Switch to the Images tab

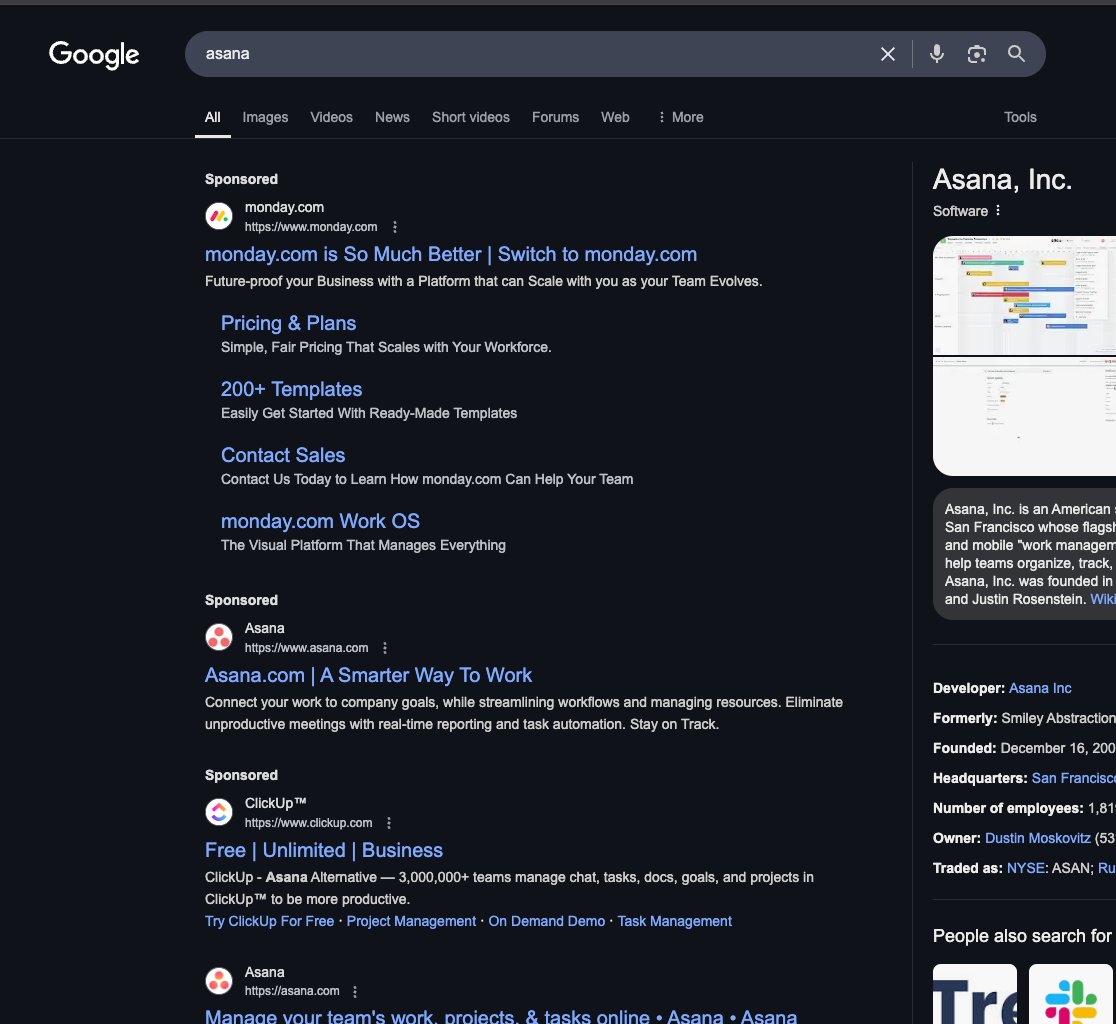pyautogui.click(x=265, y=117)
